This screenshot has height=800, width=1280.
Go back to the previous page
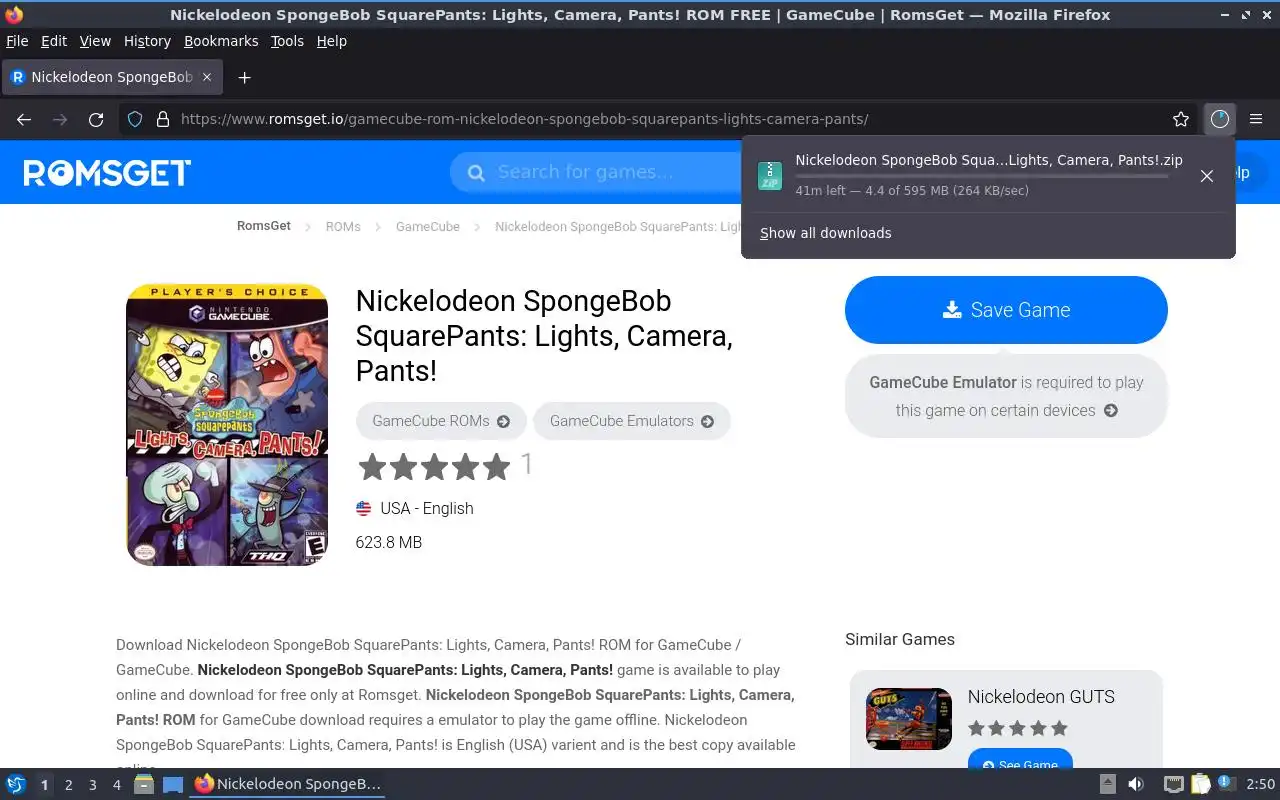point(24,119)
